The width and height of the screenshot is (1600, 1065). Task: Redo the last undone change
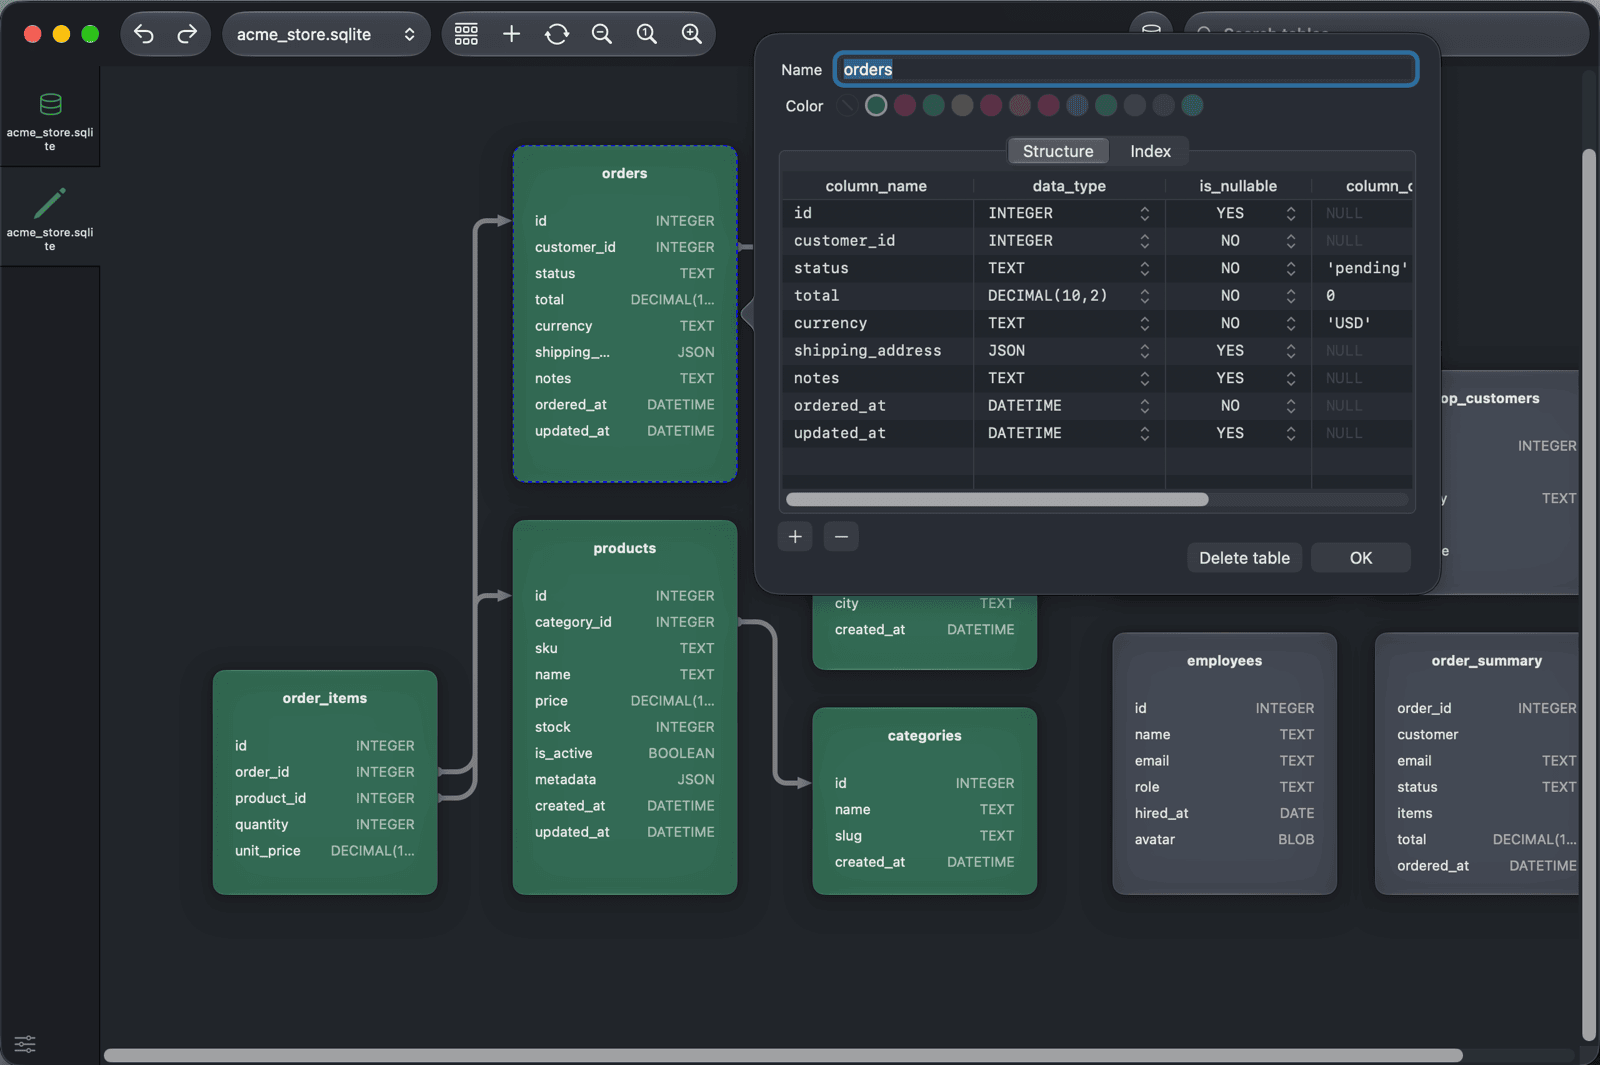[187, 34]
